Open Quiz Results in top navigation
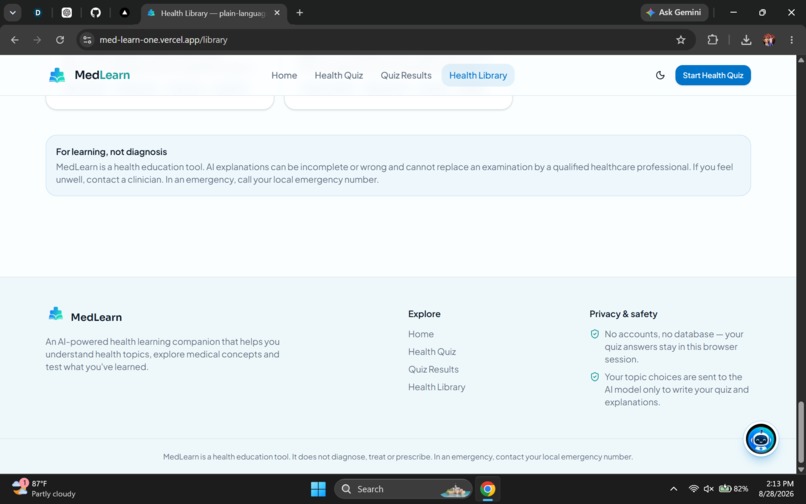 tap(406, 75)
